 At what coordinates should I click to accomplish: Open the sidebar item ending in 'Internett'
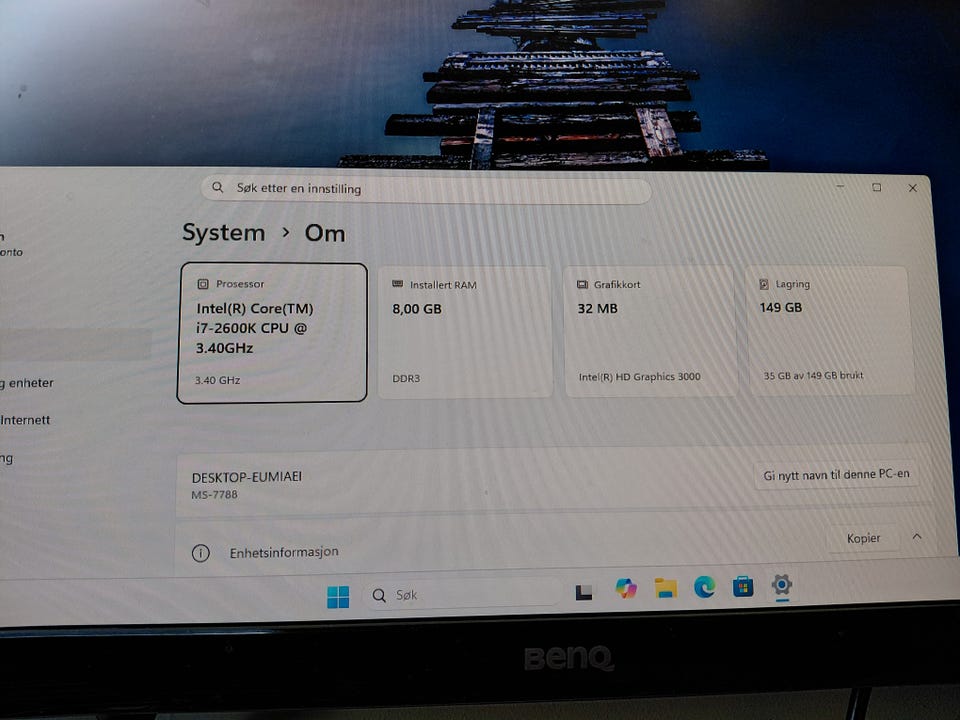click(x=26, y=420)
